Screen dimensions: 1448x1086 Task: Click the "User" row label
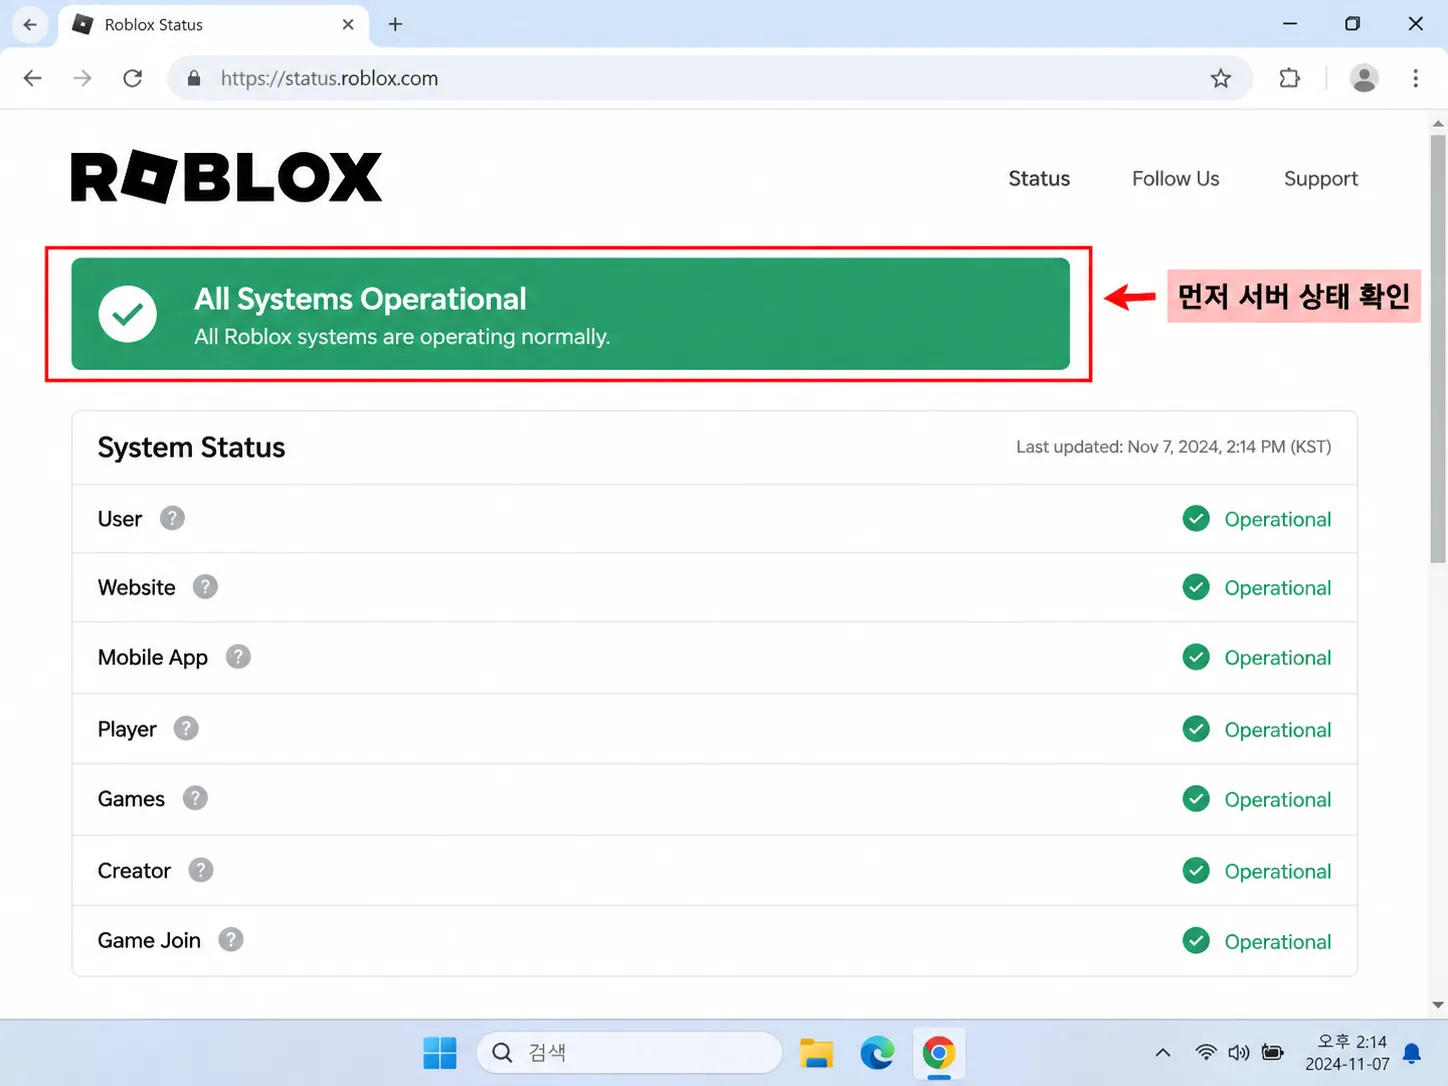pyautogui.click(x=120, y=519)
